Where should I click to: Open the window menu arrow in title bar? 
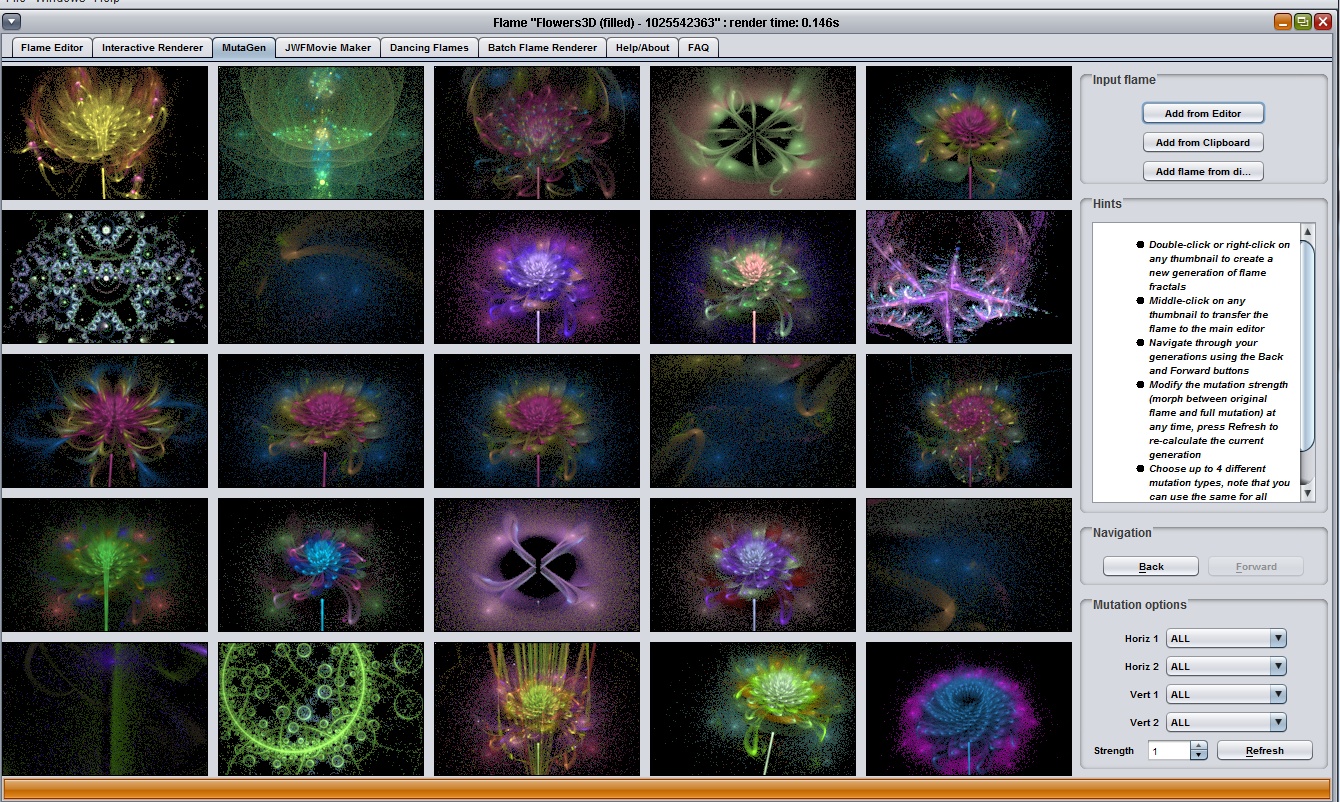[12, 22]
